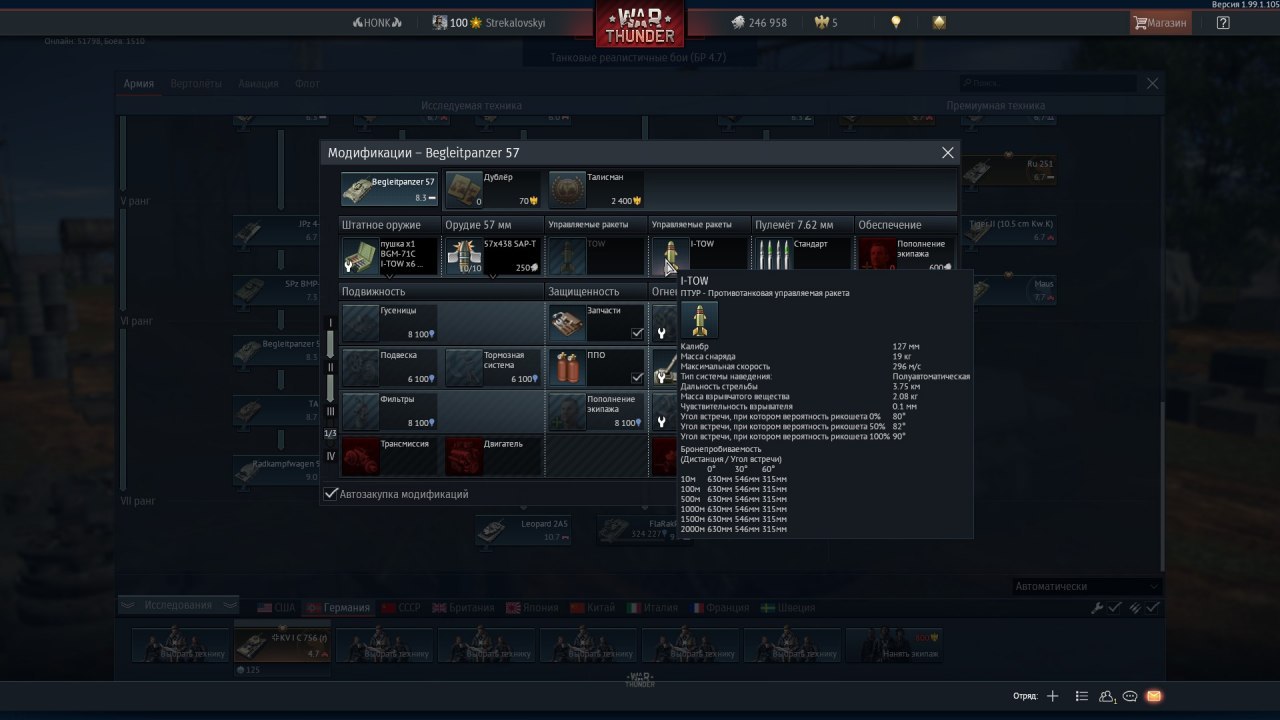This screenshot has height=720, width=1280.
Task: Click the research tree search field
Action: (x=1049, y=83)
